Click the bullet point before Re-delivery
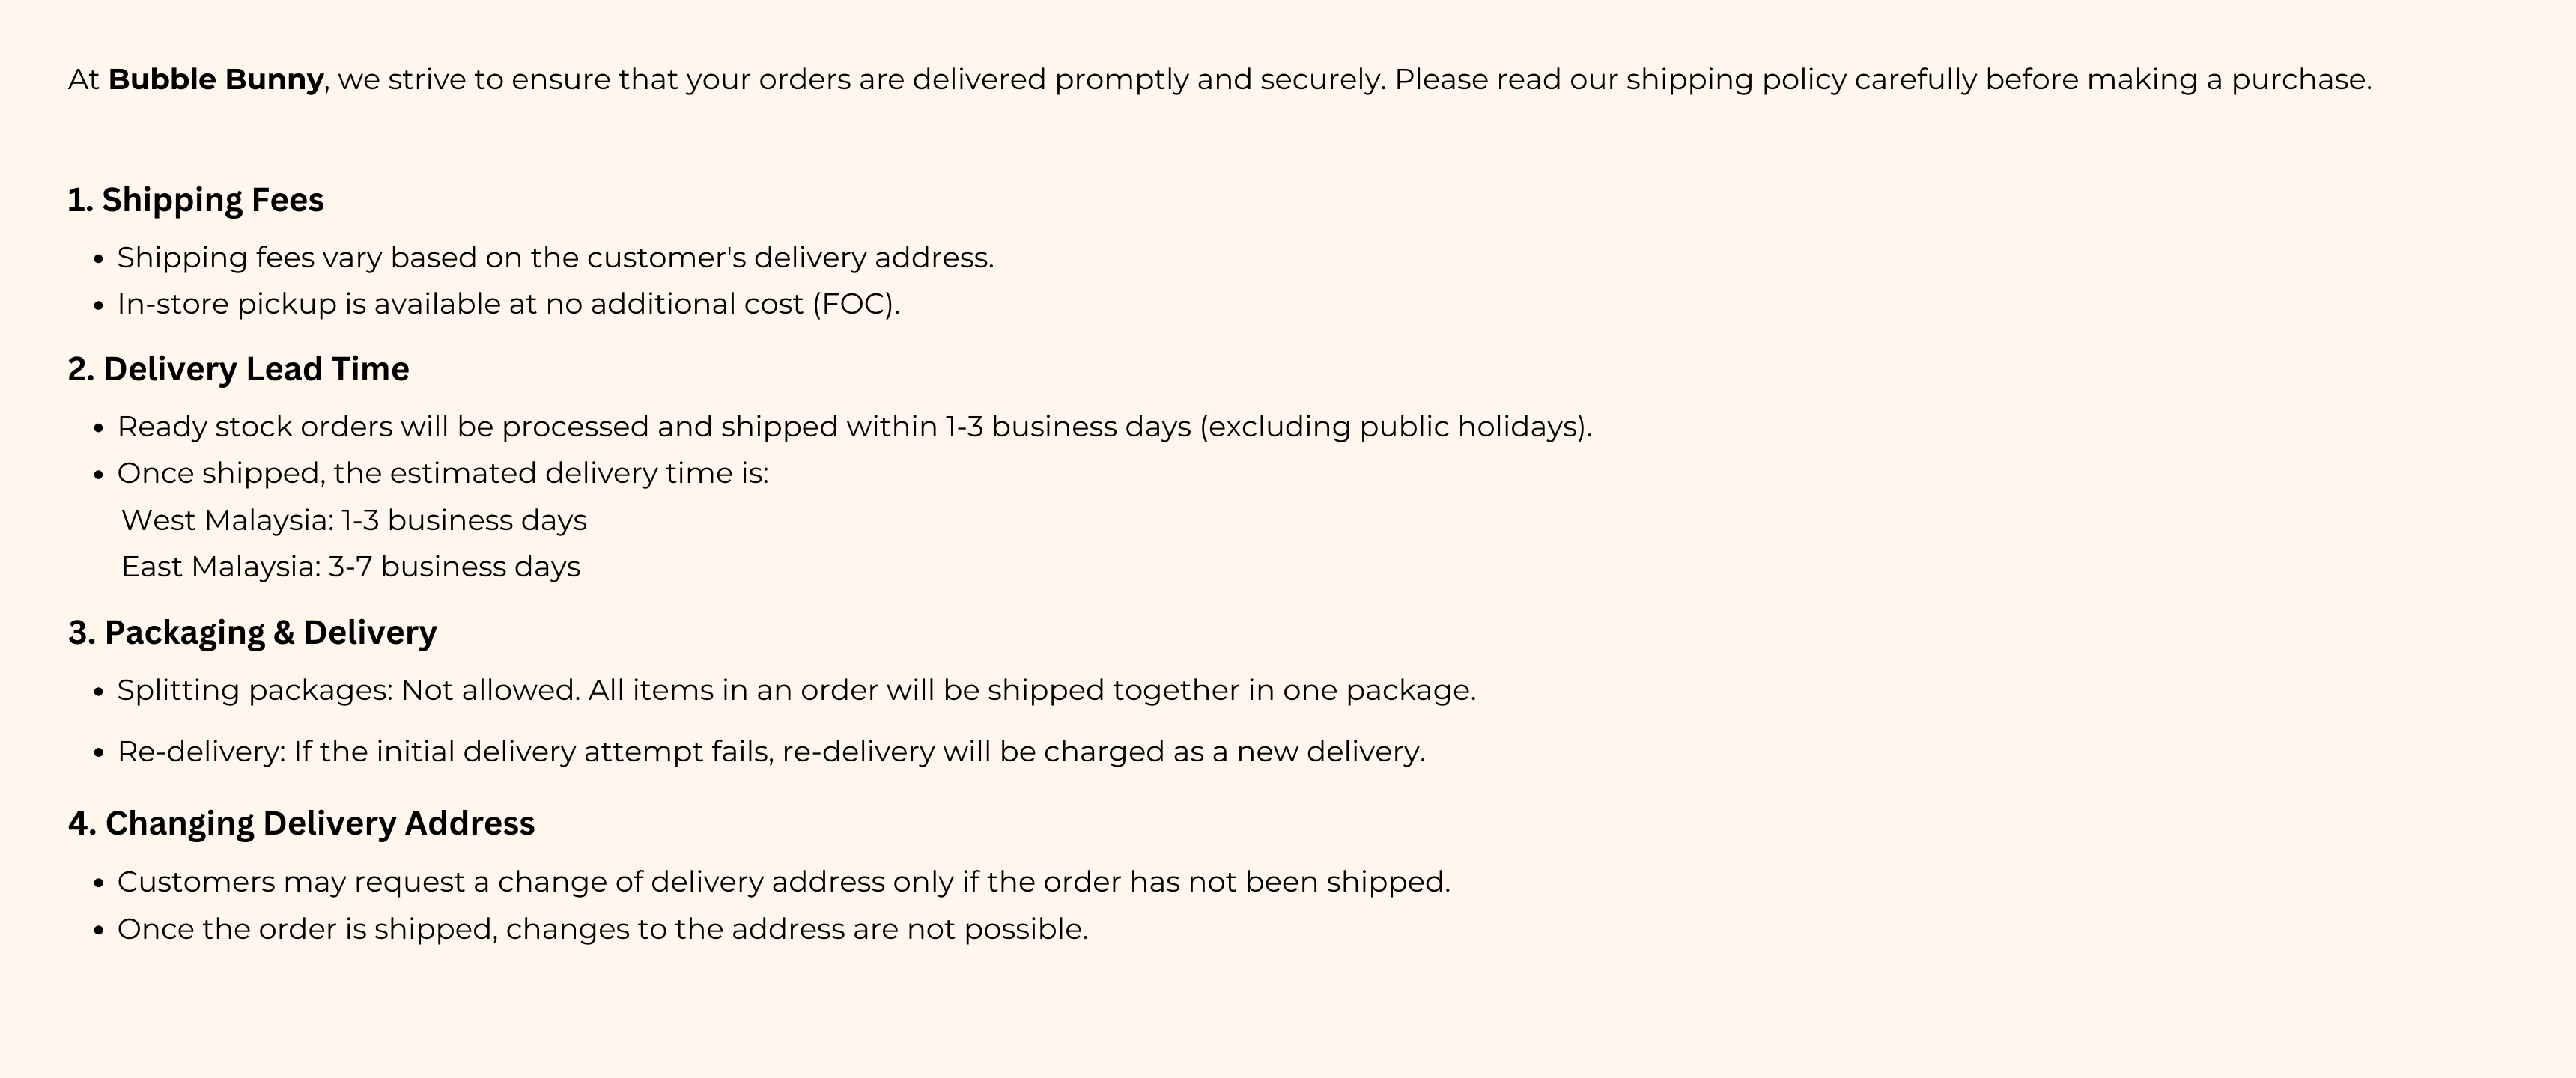2576x1078 pixels. pyautogui.click(x=98, y=754)
